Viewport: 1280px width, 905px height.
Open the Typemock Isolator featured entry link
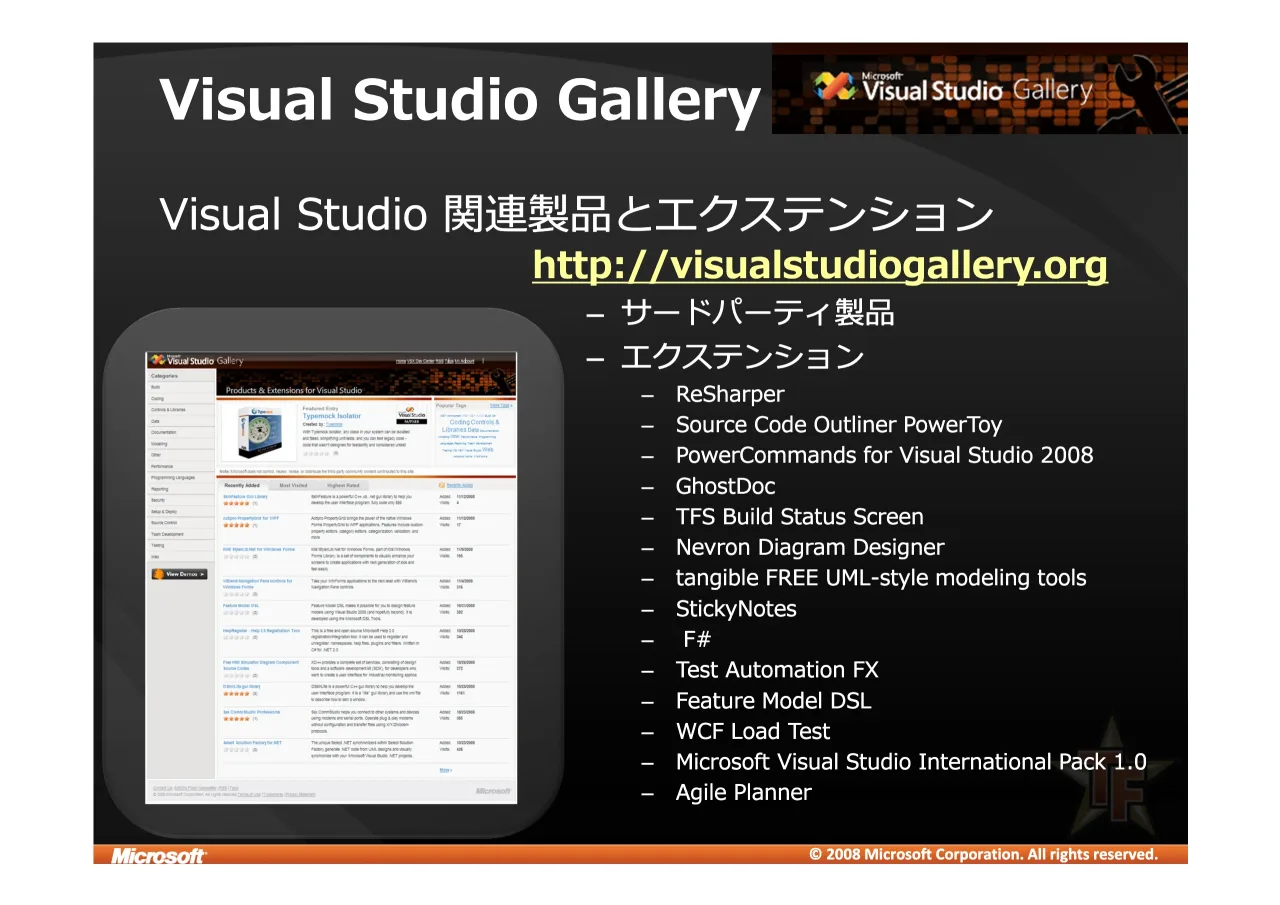[x=332, y=416]
